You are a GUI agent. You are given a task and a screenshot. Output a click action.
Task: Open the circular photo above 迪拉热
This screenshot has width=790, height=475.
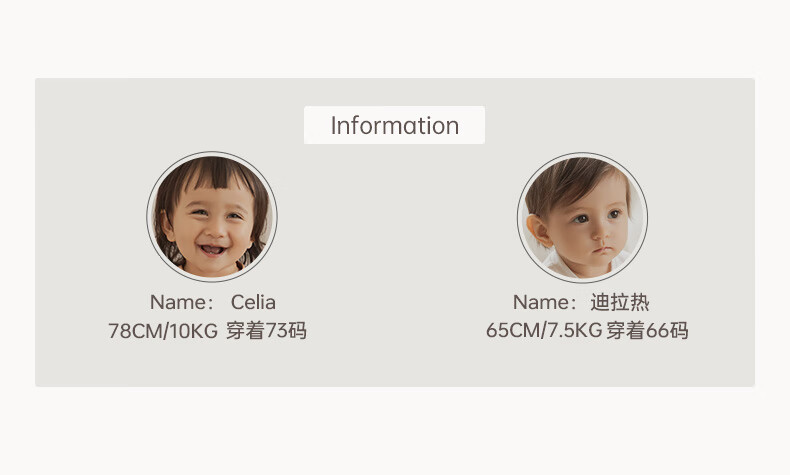click(582, 217)
